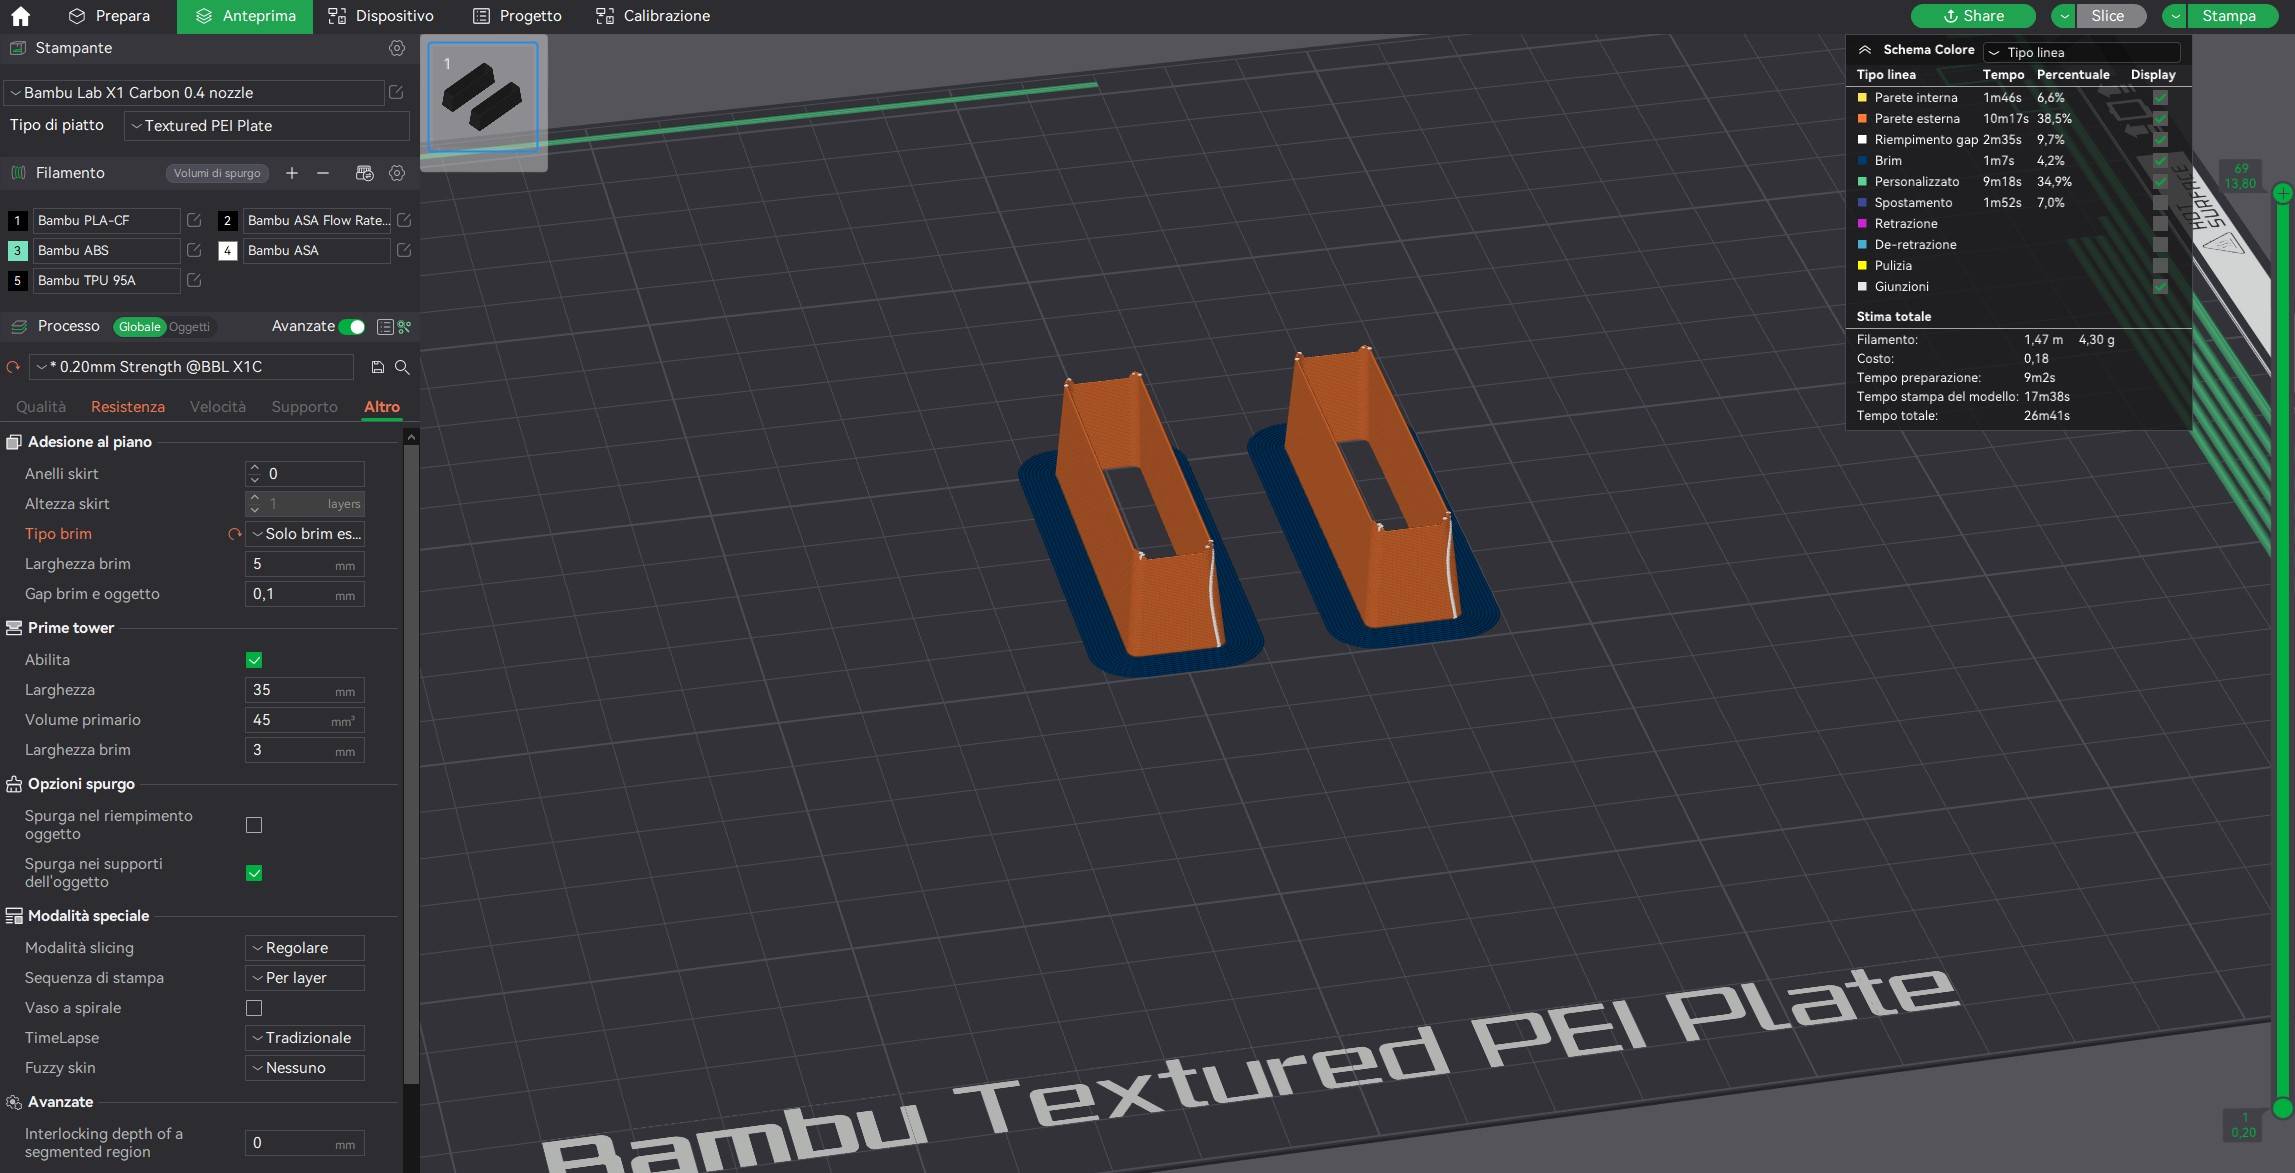This screenshot has height=1173, width=2295.
Task: Click the home icon
Action: point(20,16)
